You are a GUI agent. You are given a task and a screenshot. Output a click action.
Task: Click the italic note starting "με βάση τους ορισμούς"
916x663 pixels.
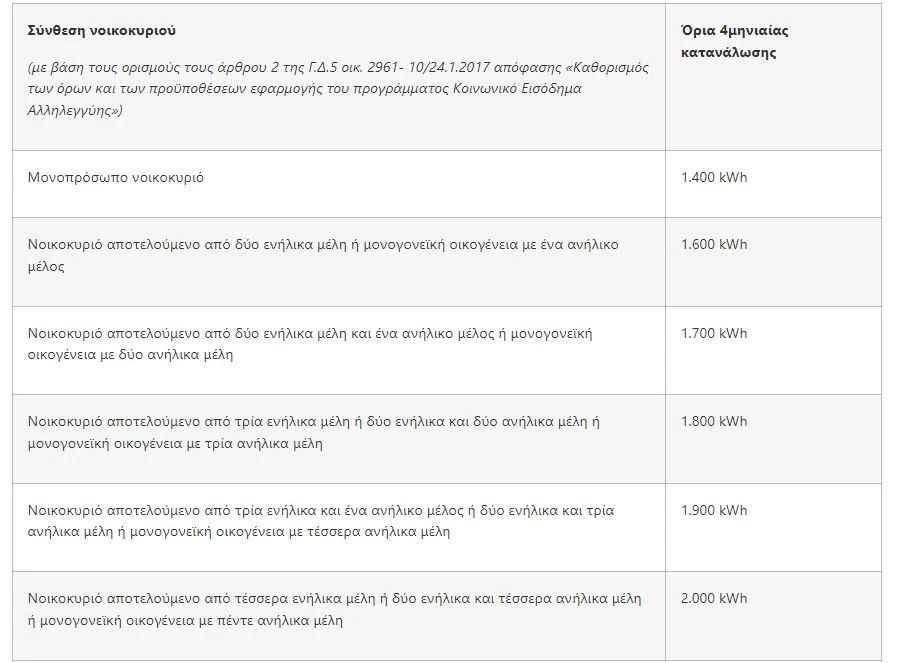[329, 88]
